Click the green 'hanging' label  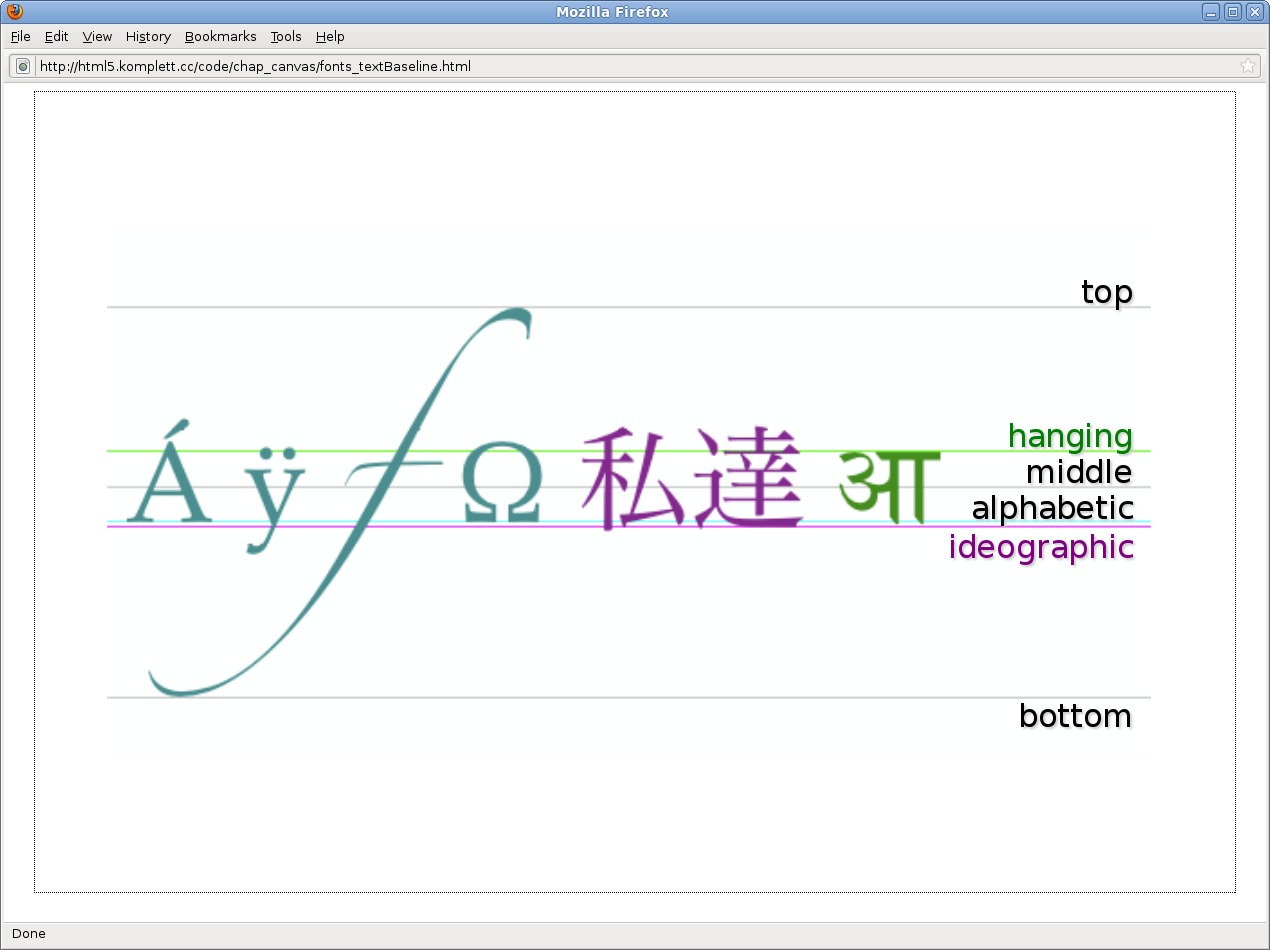tap(1070, 436)
